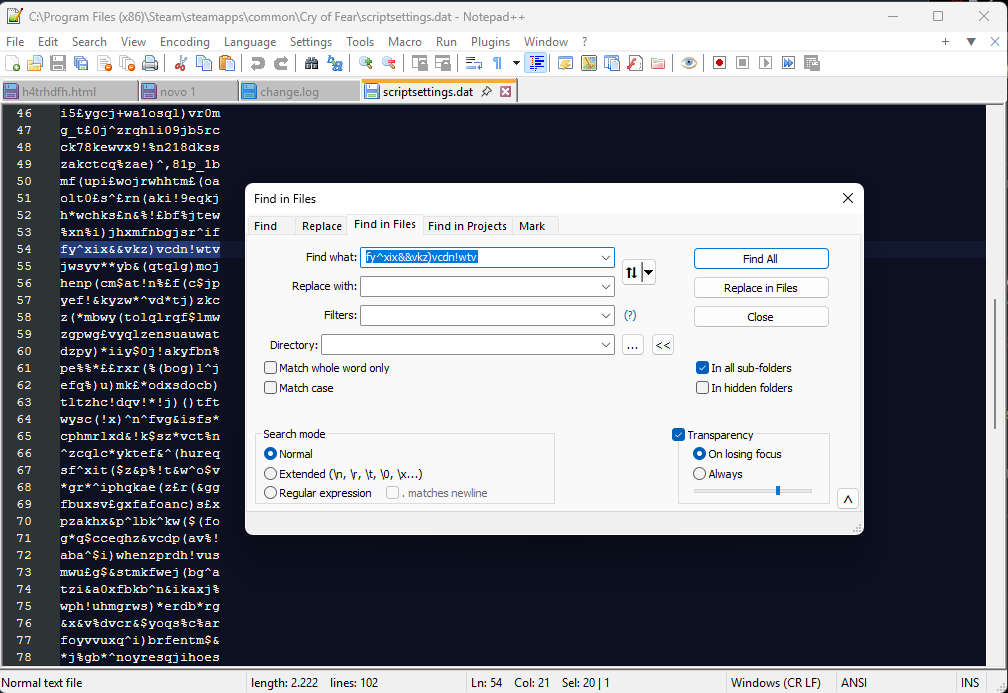Click the Redo toolbar arrow
Image resolution: width=1008 pixels, height=693 pixels.
click(281, 63)
